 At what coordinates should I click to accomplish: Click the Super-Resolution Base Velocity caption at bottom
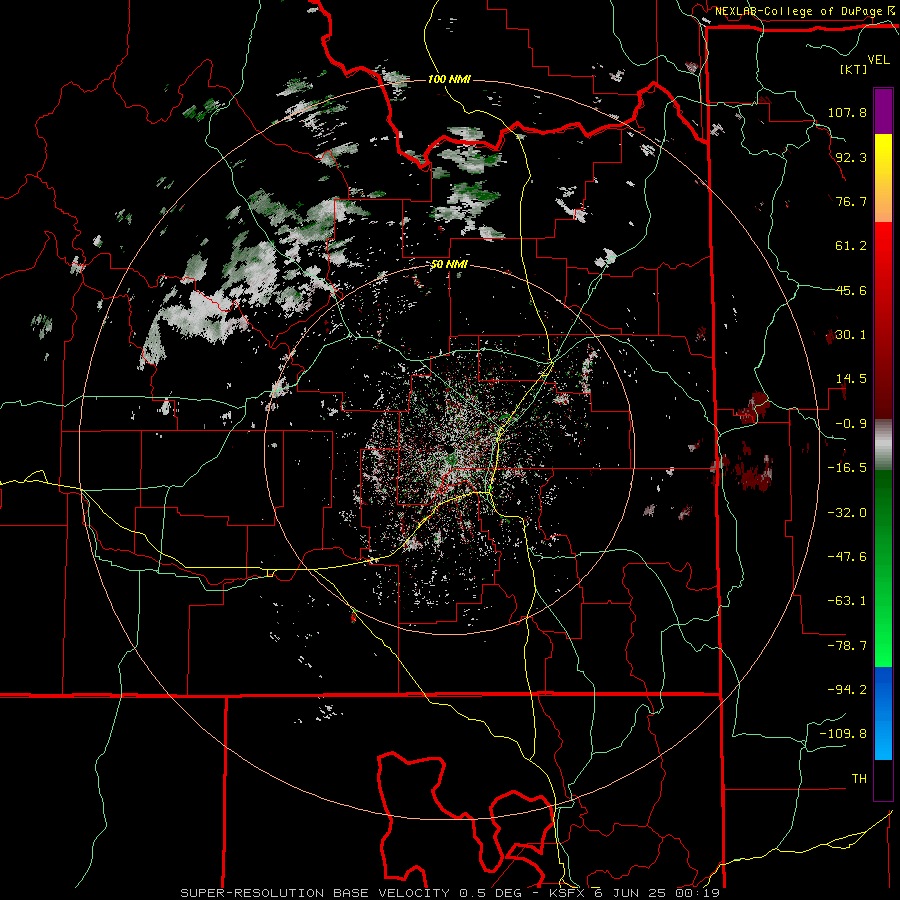(449, 893)
